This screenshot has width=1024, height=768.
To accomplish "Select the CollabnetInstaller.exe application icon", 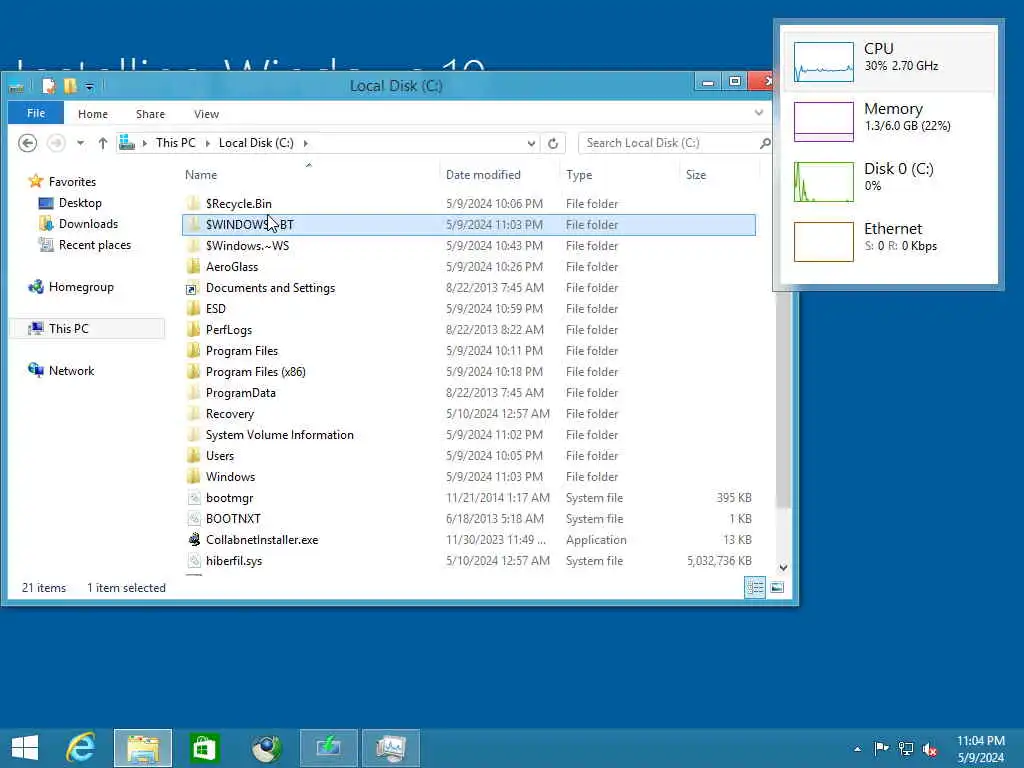I will pos(194,539).
